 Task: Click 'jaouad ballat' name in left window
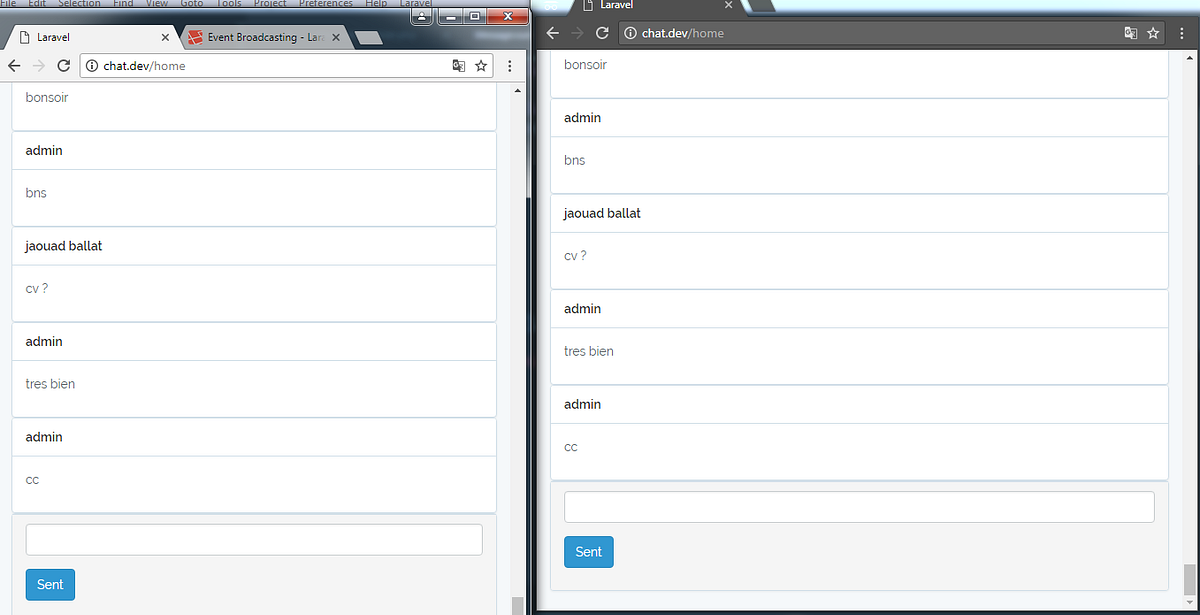(x=64, y=246)
